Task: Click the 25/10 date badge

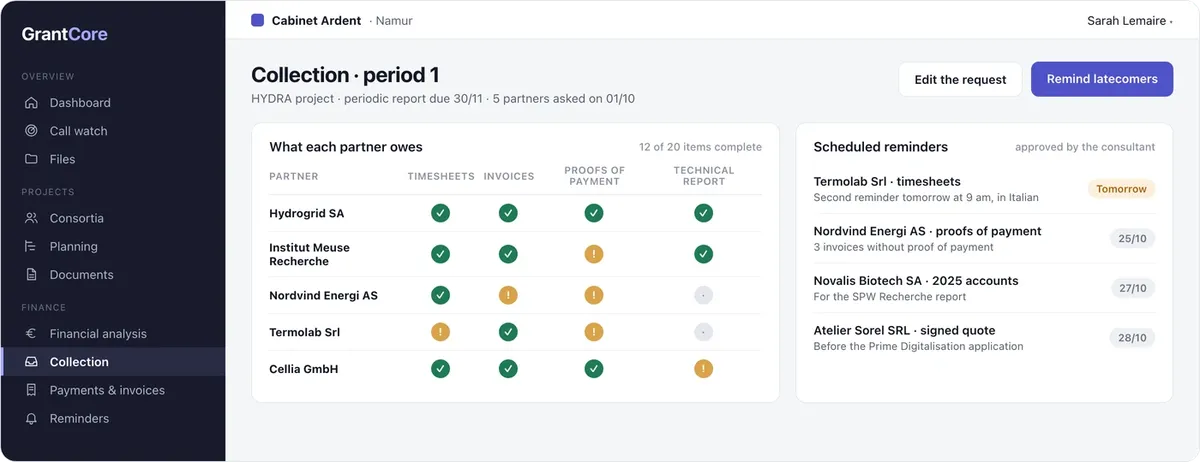Action: click(x=1133, y=238)
